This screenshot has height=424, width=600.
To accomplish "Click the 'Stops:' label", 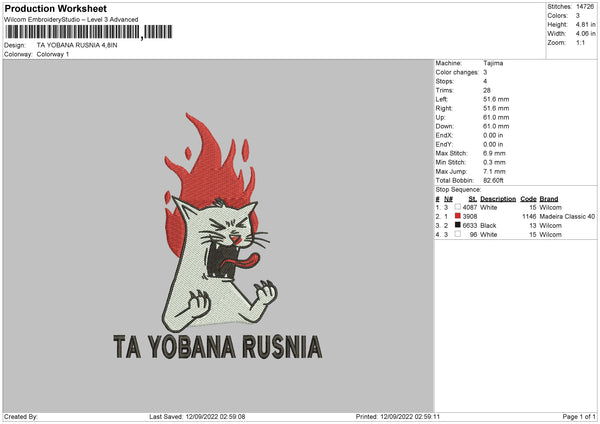I will 445,82.
